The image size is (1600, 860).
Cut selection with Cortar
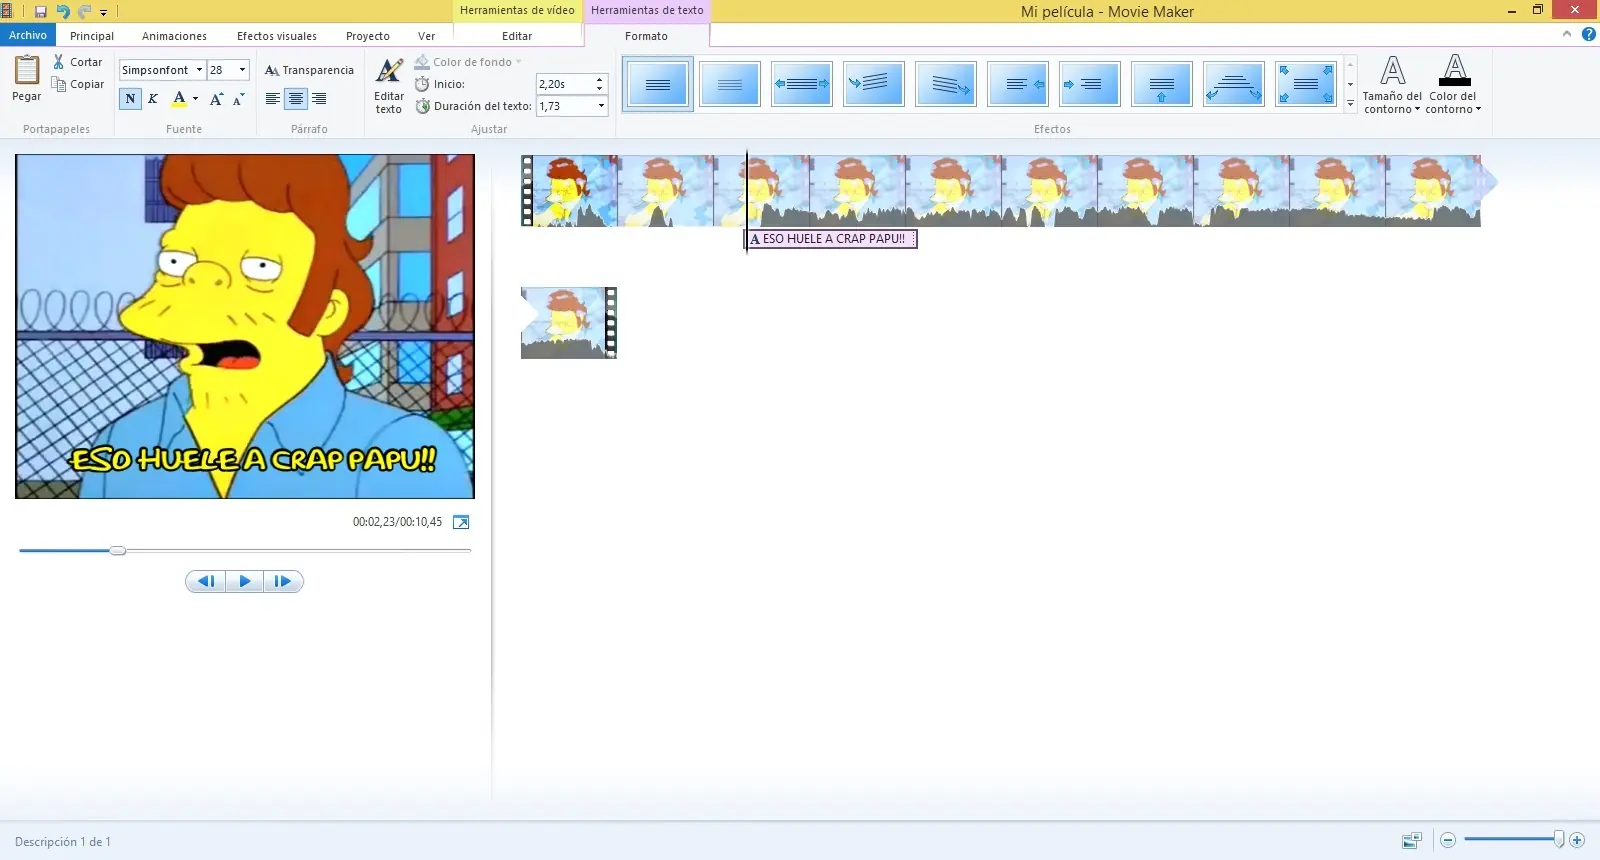pyautogui.click(x=78, y=62)
